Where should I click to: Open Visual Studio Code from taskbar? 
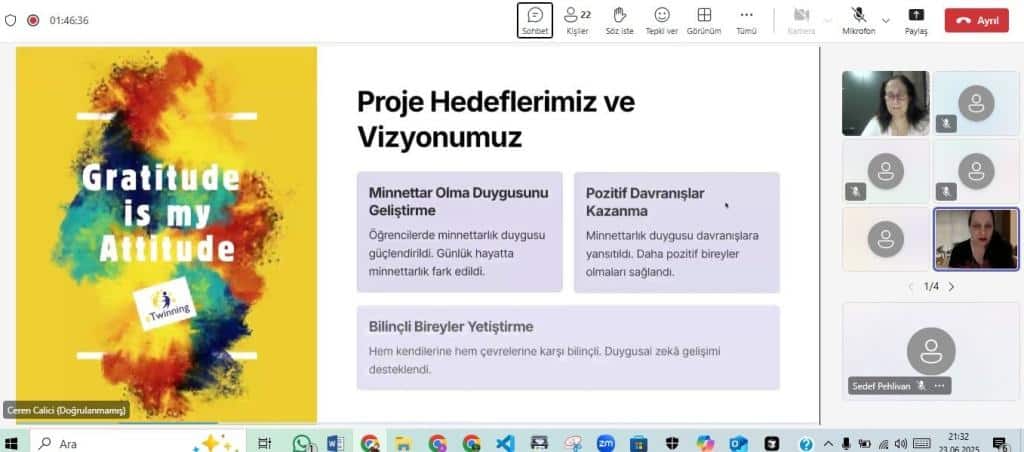pos(504,443)
